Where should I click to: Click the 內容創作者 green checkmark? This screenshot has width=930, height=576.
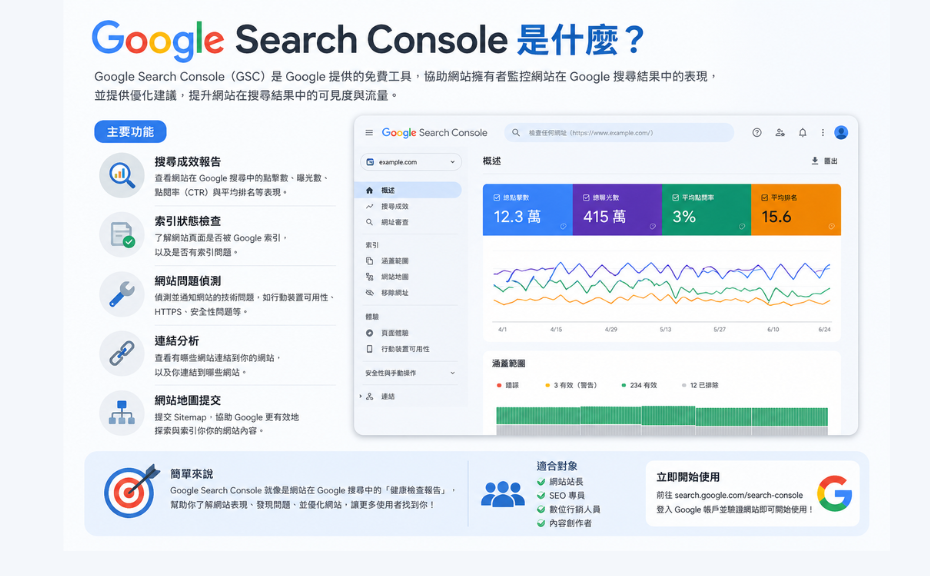[x=541, y=523]
